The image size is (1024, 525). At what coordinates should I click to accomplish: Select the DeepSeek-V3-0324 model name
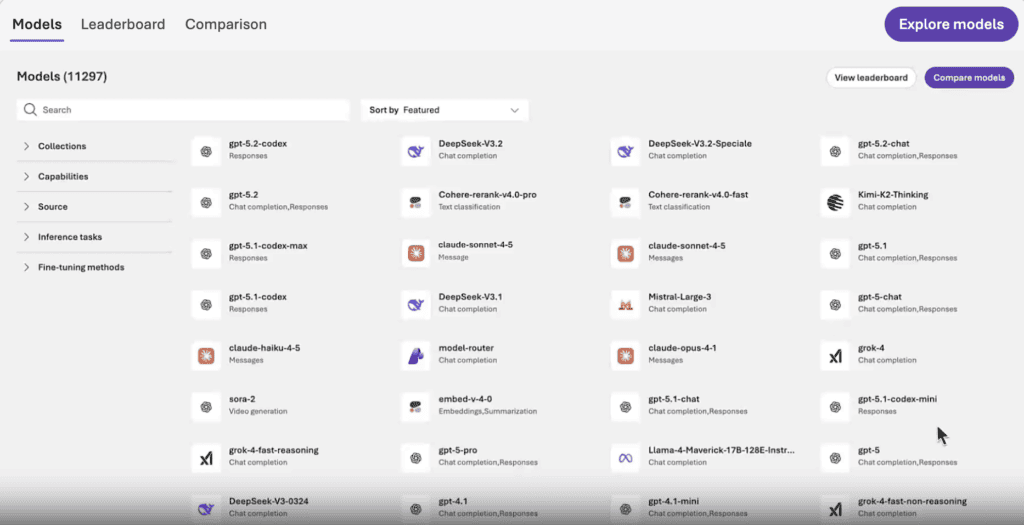[268, 501]
